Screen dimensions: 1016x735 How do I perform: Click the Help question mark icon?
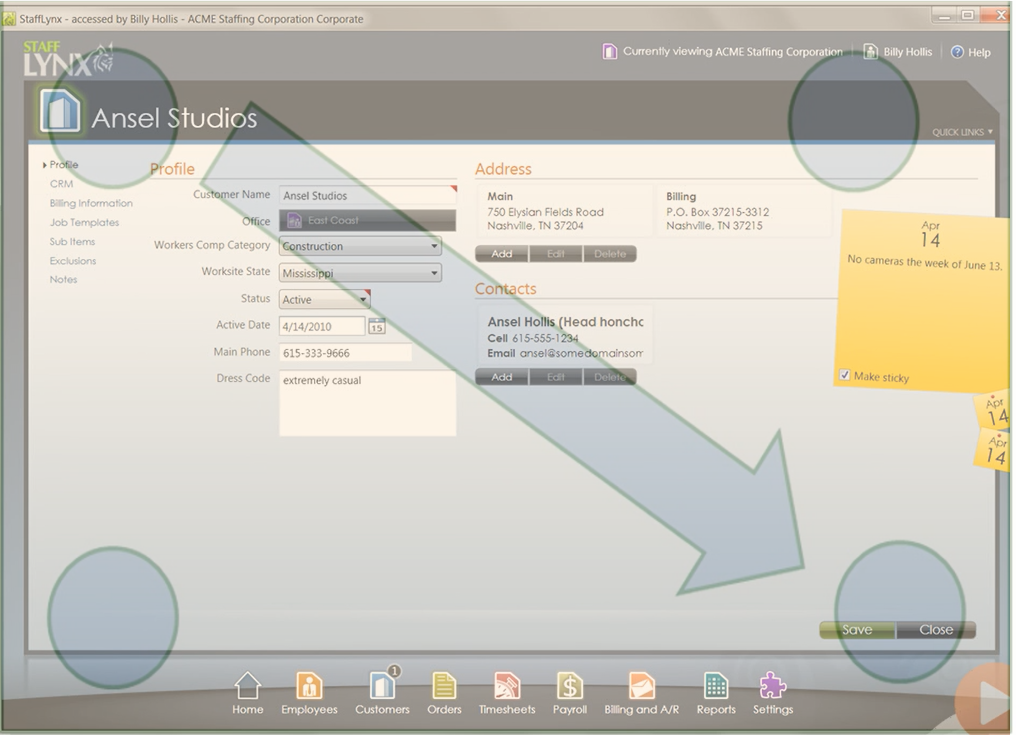click(957, 52)
